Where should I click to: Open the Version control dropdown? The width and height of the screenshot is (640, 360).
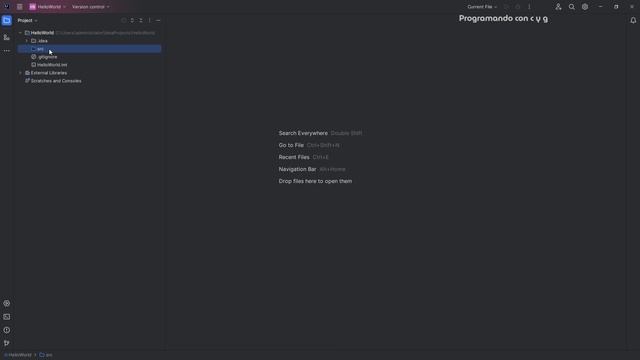(x=91, y=7)
